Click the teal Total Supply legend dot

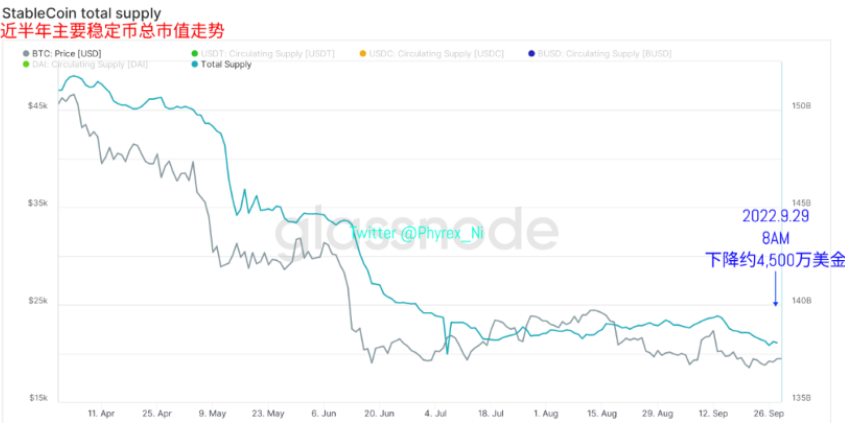tap(195, 65)
